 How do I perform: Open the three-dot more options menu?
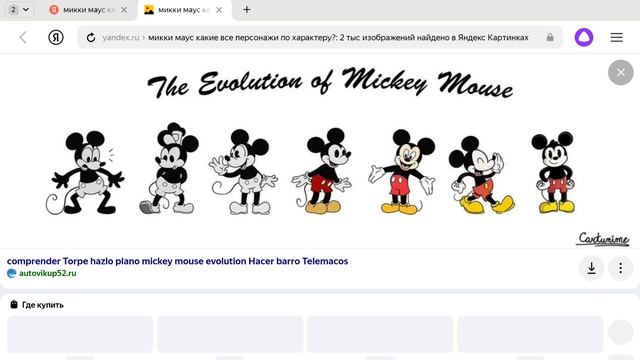tap(620, 268)
